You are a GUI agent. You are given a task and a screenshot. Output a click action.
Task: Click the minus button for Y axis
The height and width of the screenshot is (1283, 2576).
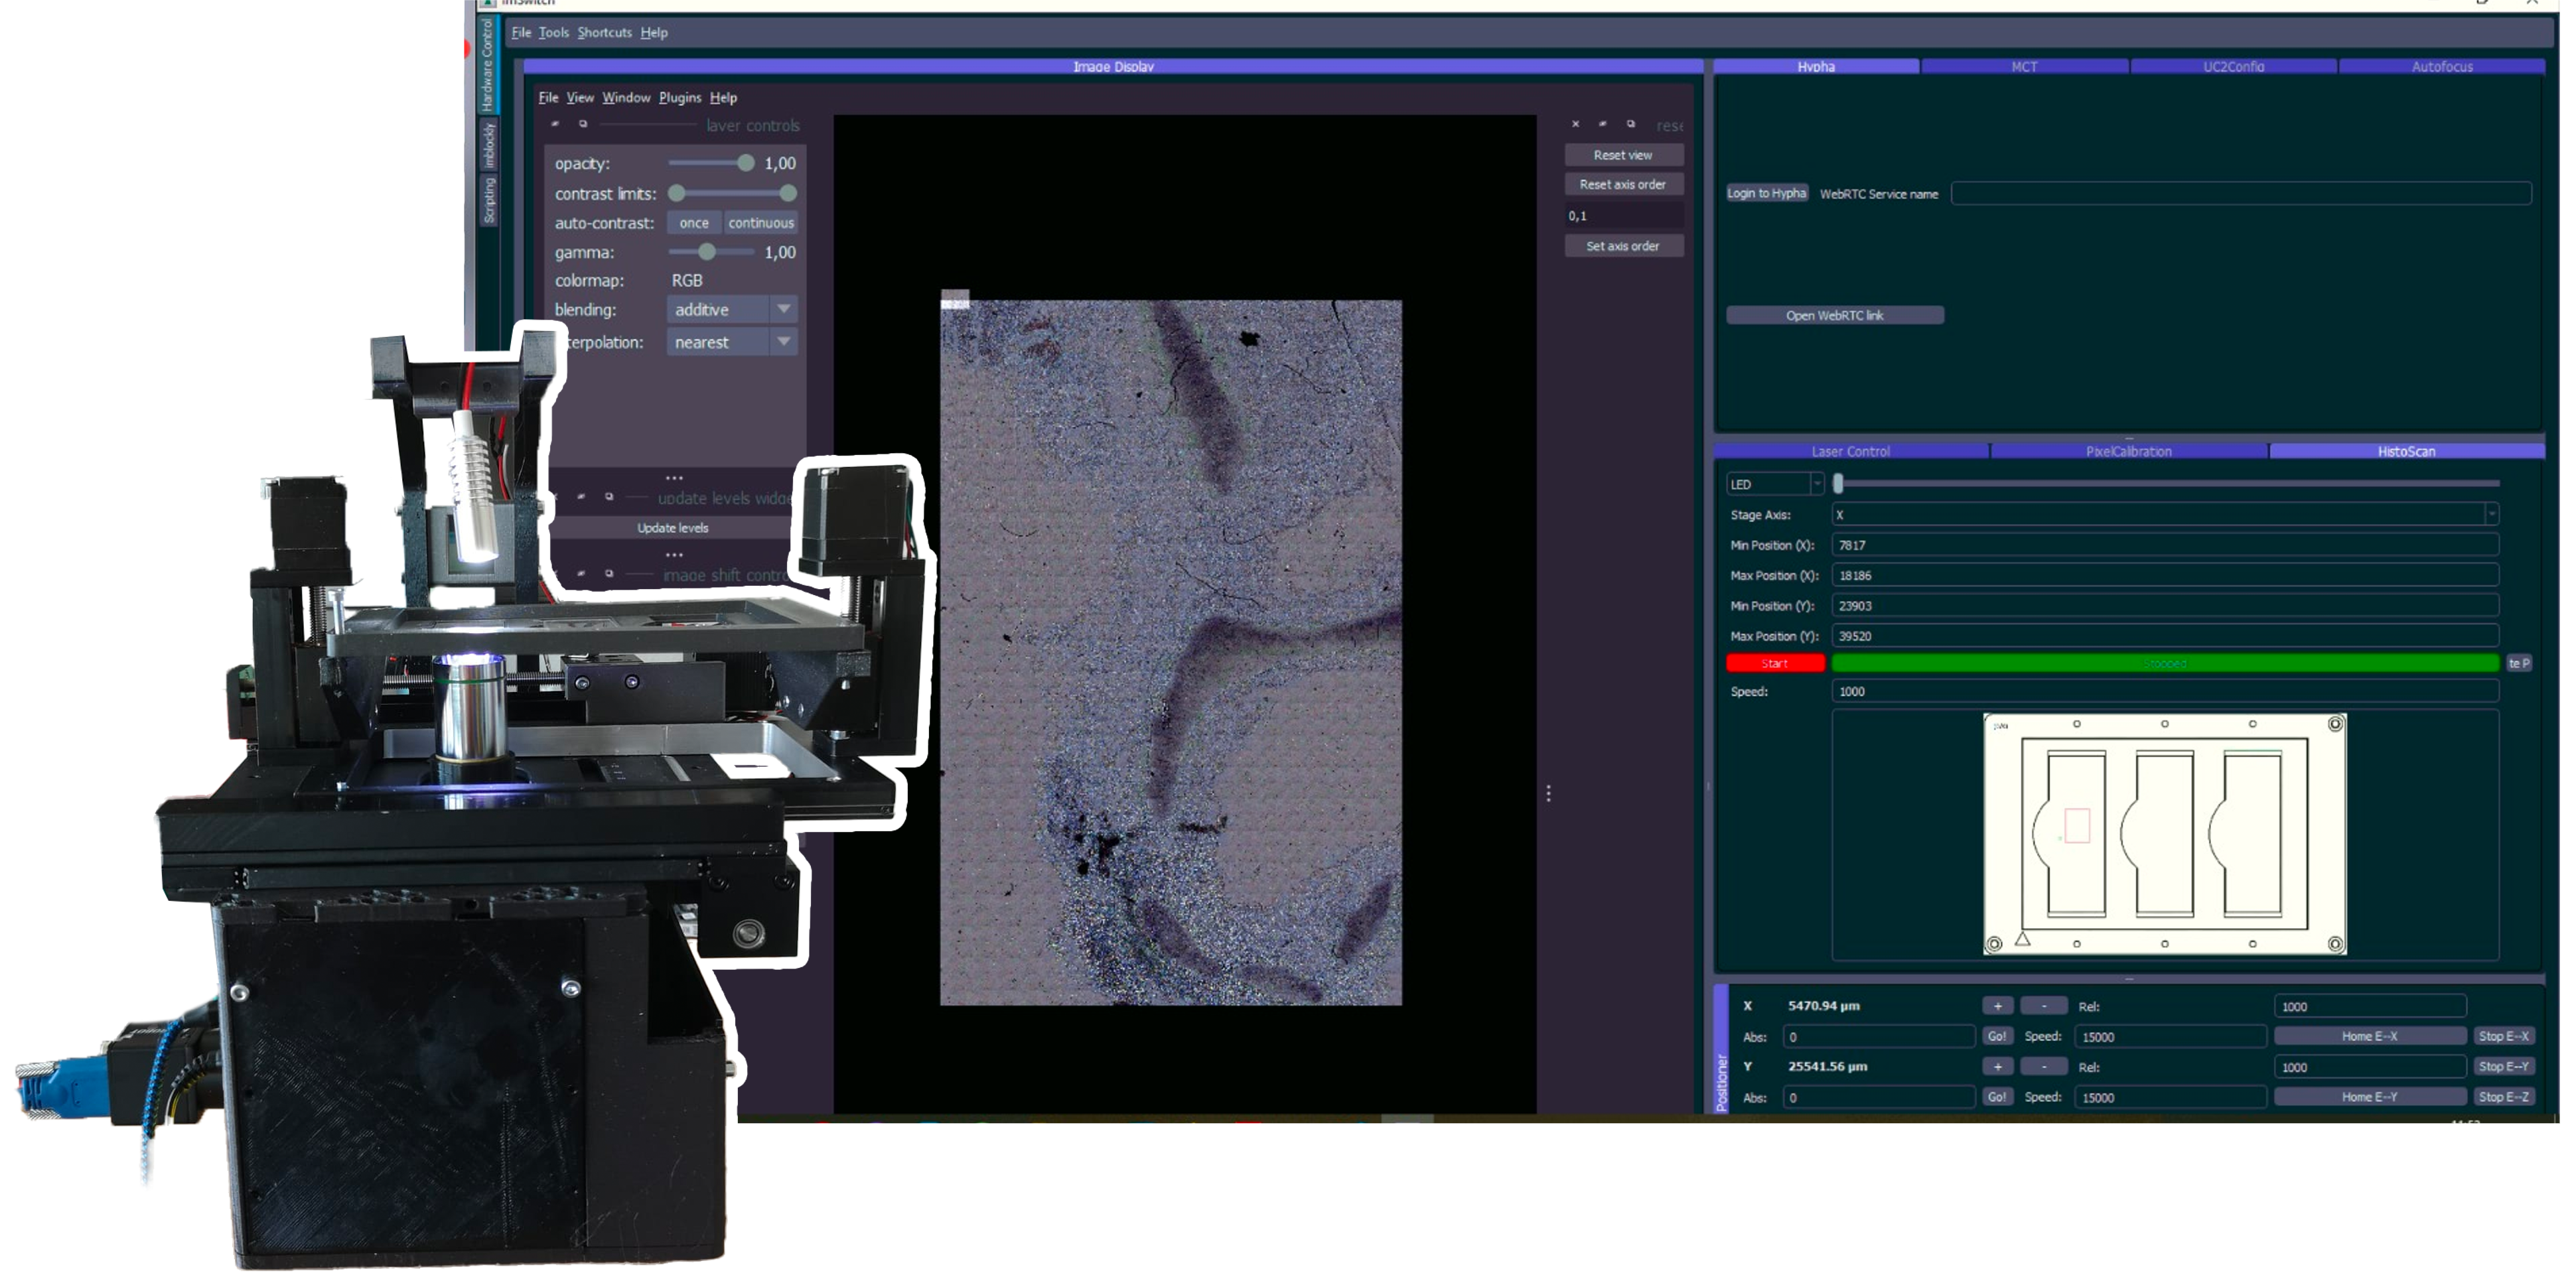[x=2043, y=1067]
